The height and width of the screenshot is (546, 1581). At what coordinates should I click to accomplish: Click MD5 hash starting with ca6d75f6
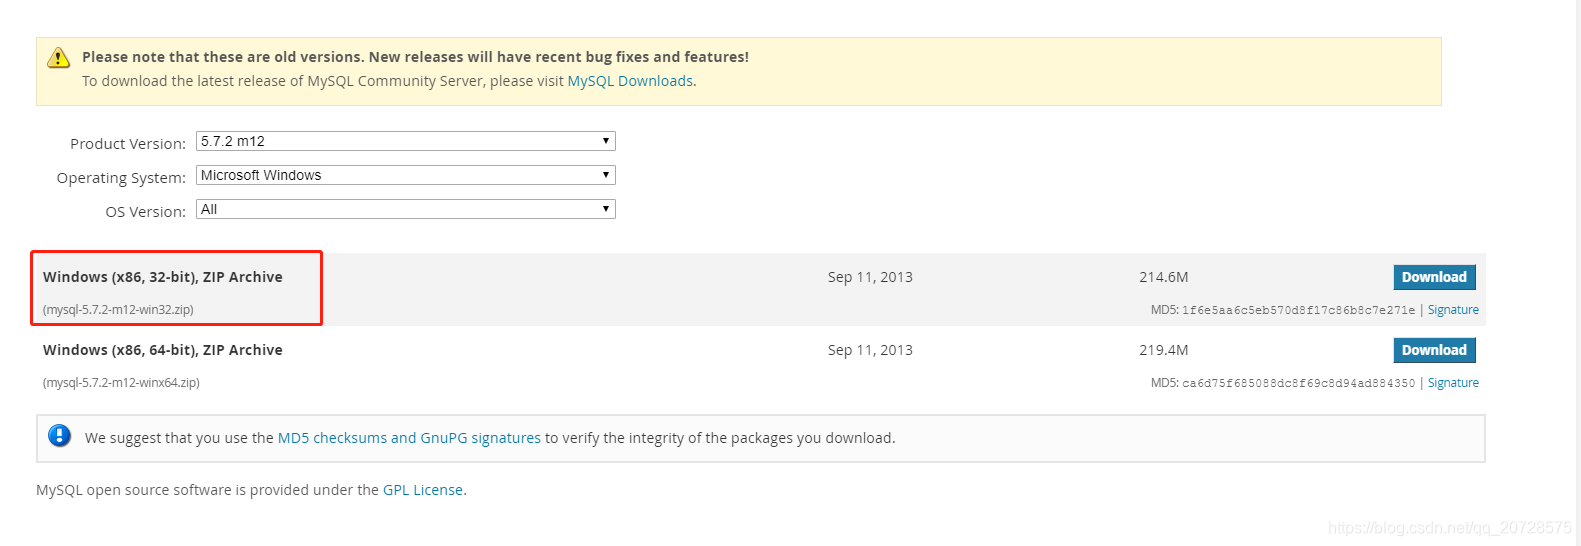[x=1298, y=383]
